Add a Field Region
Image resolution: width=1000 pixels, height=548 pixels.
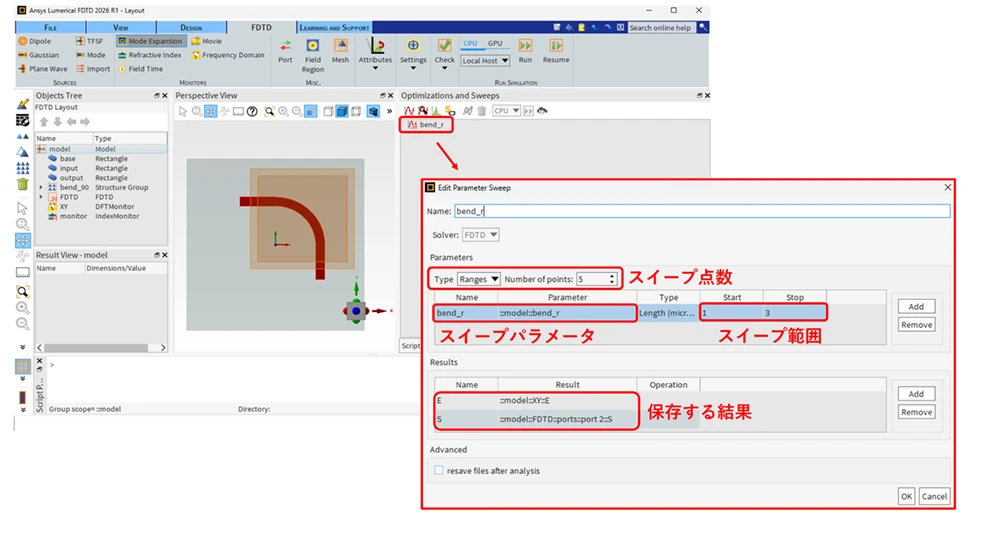(312, 56)
